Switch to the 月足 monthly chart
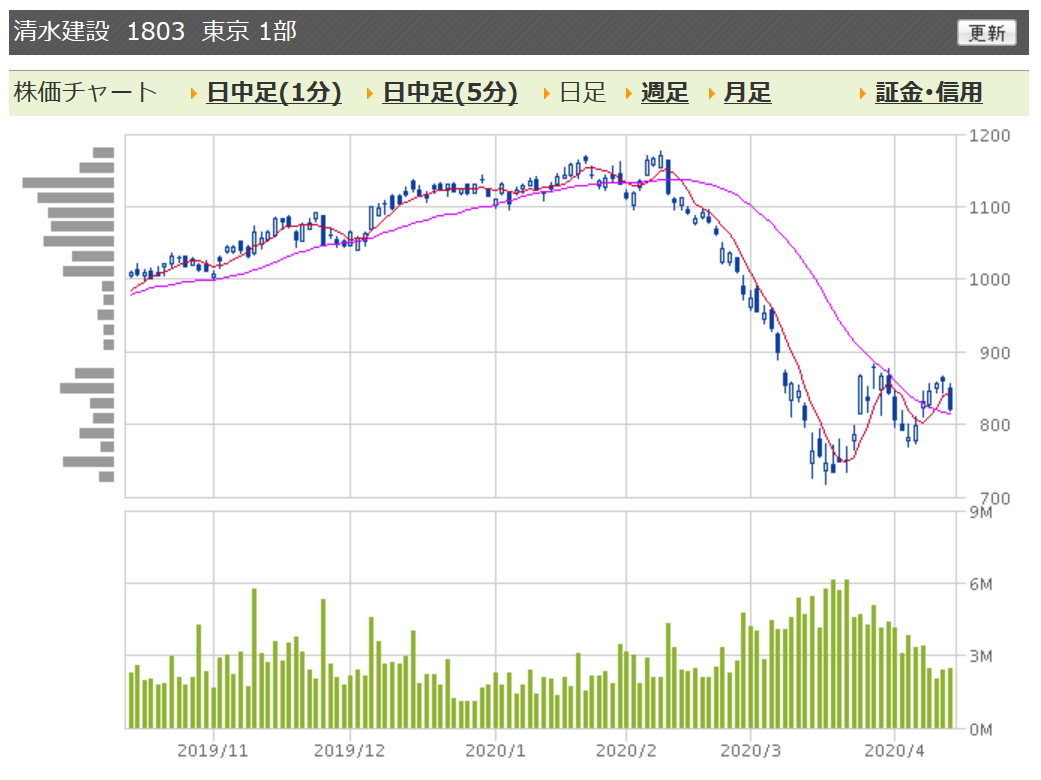Image resolution: width=1041 pixels, height=780 pixels. pyautogui.click(x=747, y=92)
